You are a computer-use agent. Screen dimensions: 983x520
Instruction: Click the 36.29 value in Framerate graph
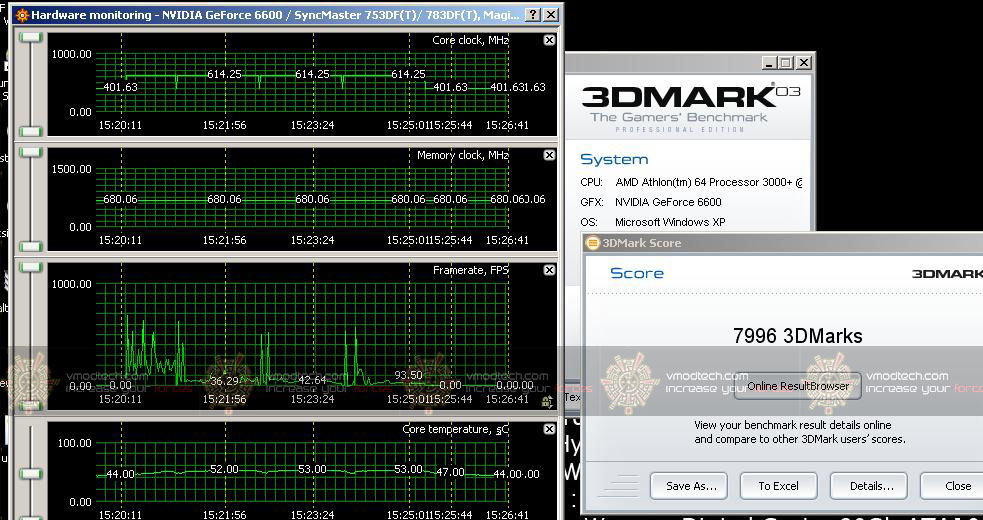224,381
